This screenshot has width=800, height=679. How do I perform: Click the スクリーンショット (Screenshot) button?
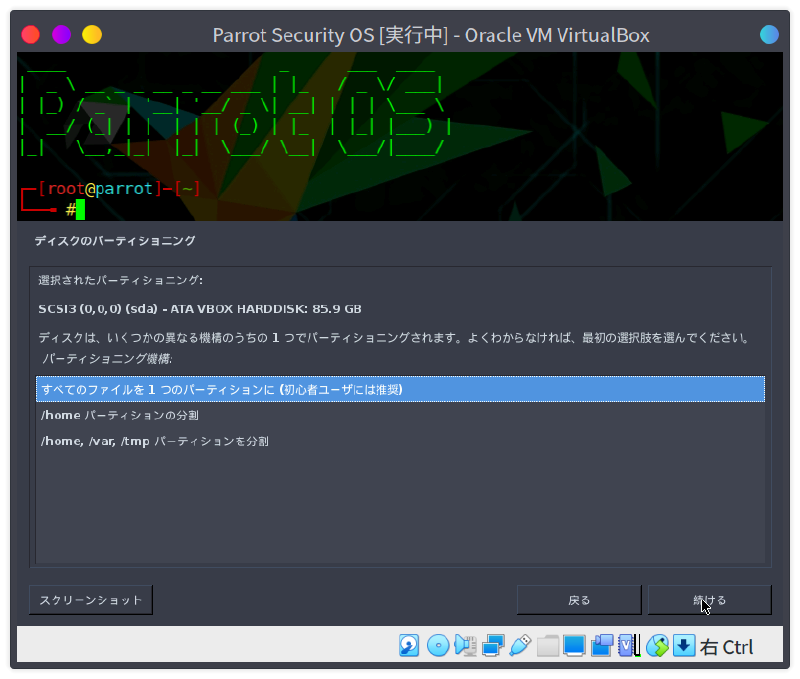click(91, 600)
